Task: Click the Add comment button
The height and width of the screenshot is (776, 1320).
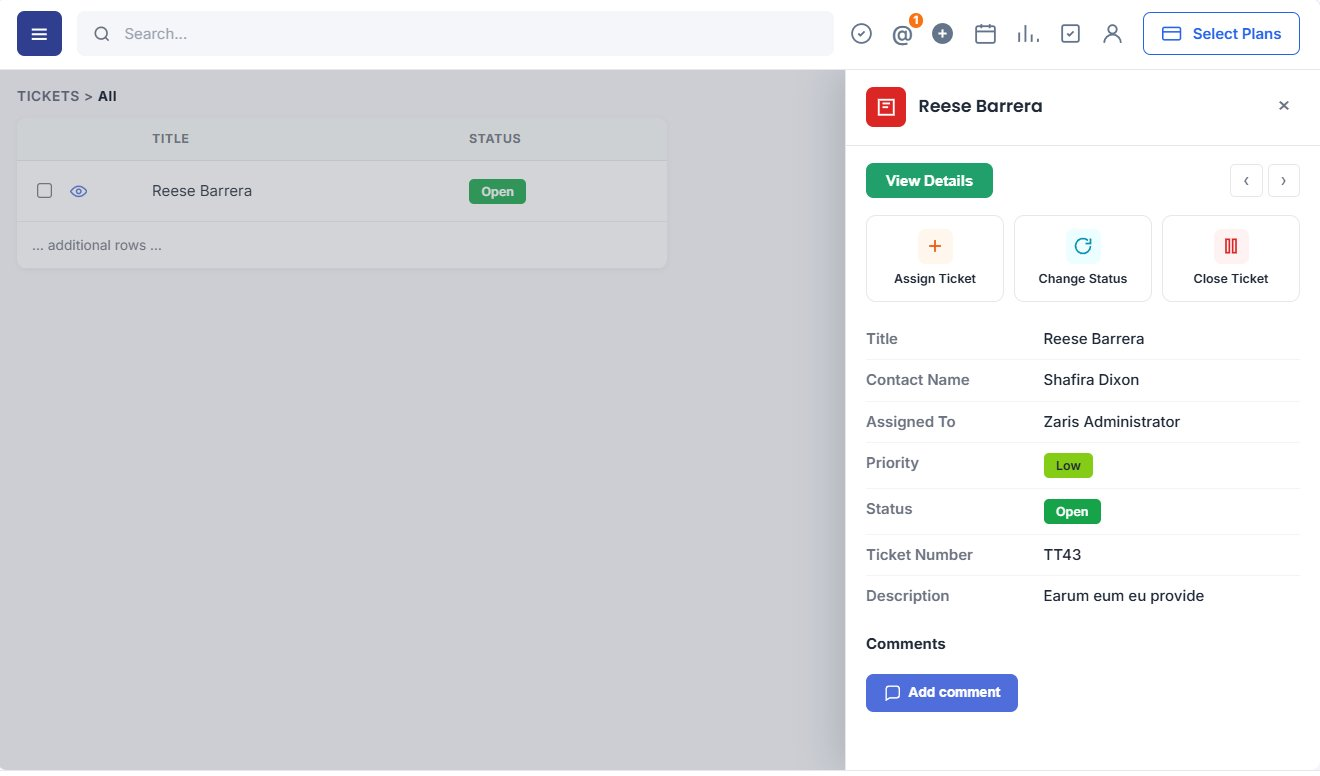Action: (x=942, y=693)
